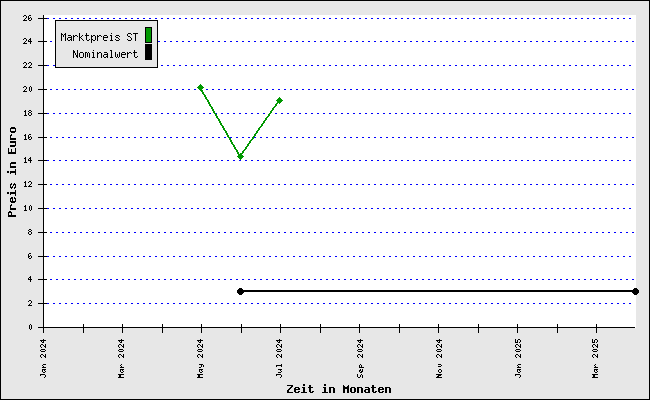Click the right black Nominalwert end point
Screen dimensions: 650x400
(635, 291)
